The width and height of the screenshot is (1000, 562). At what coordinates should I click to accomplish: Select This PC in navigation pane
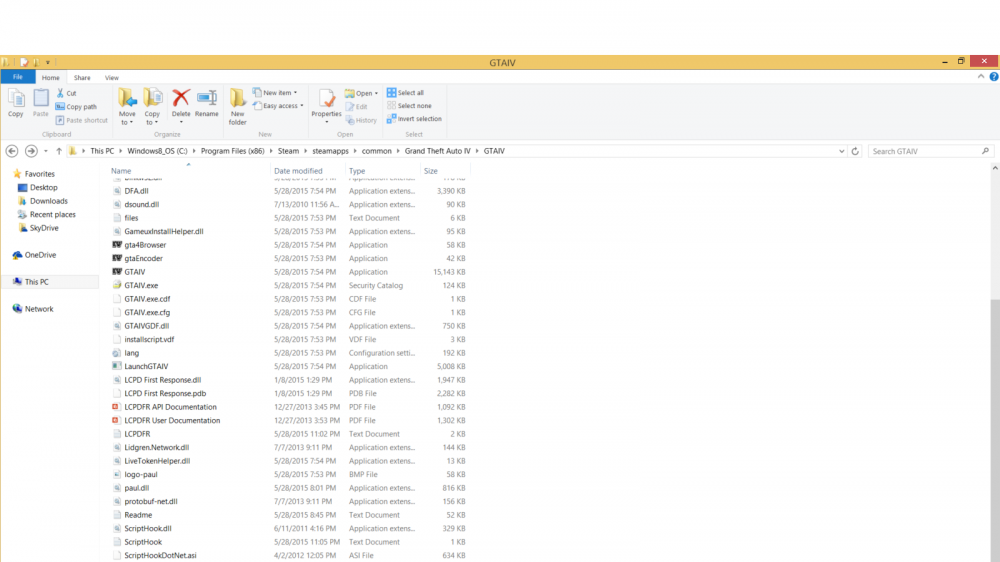tap(36, 282)
